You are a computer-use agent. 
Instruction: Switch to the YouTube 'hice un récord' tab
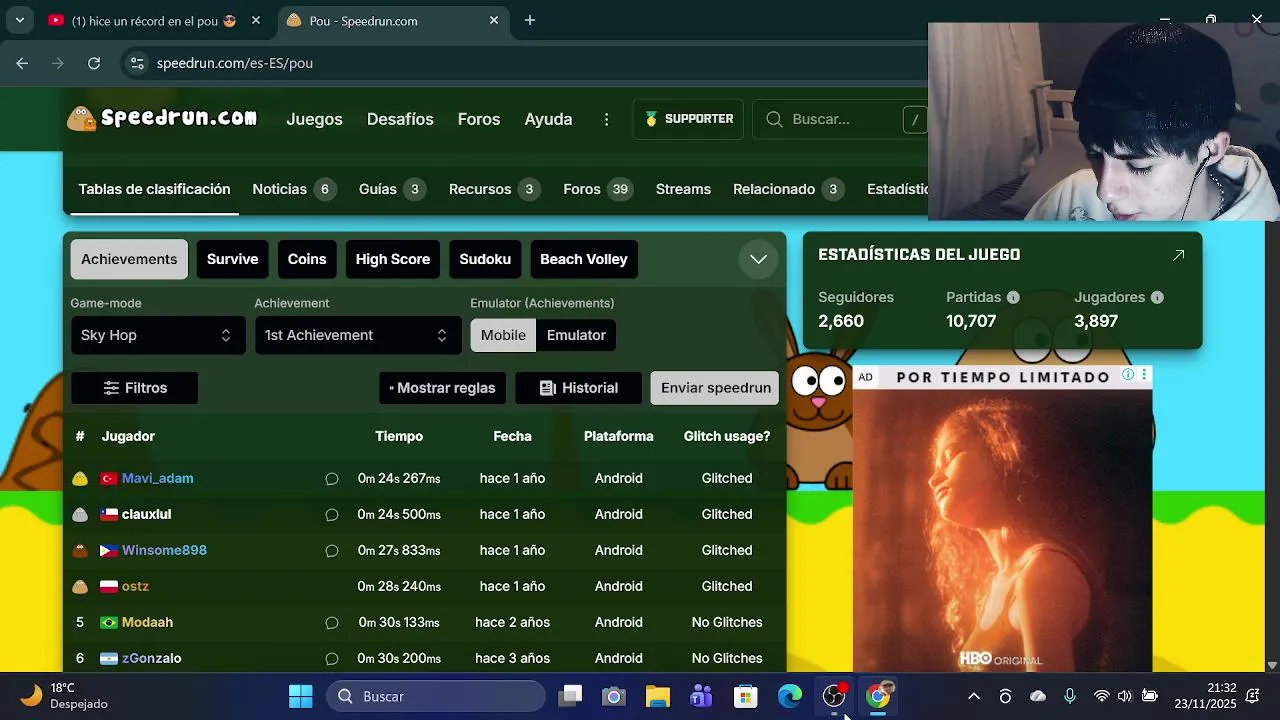155,20
